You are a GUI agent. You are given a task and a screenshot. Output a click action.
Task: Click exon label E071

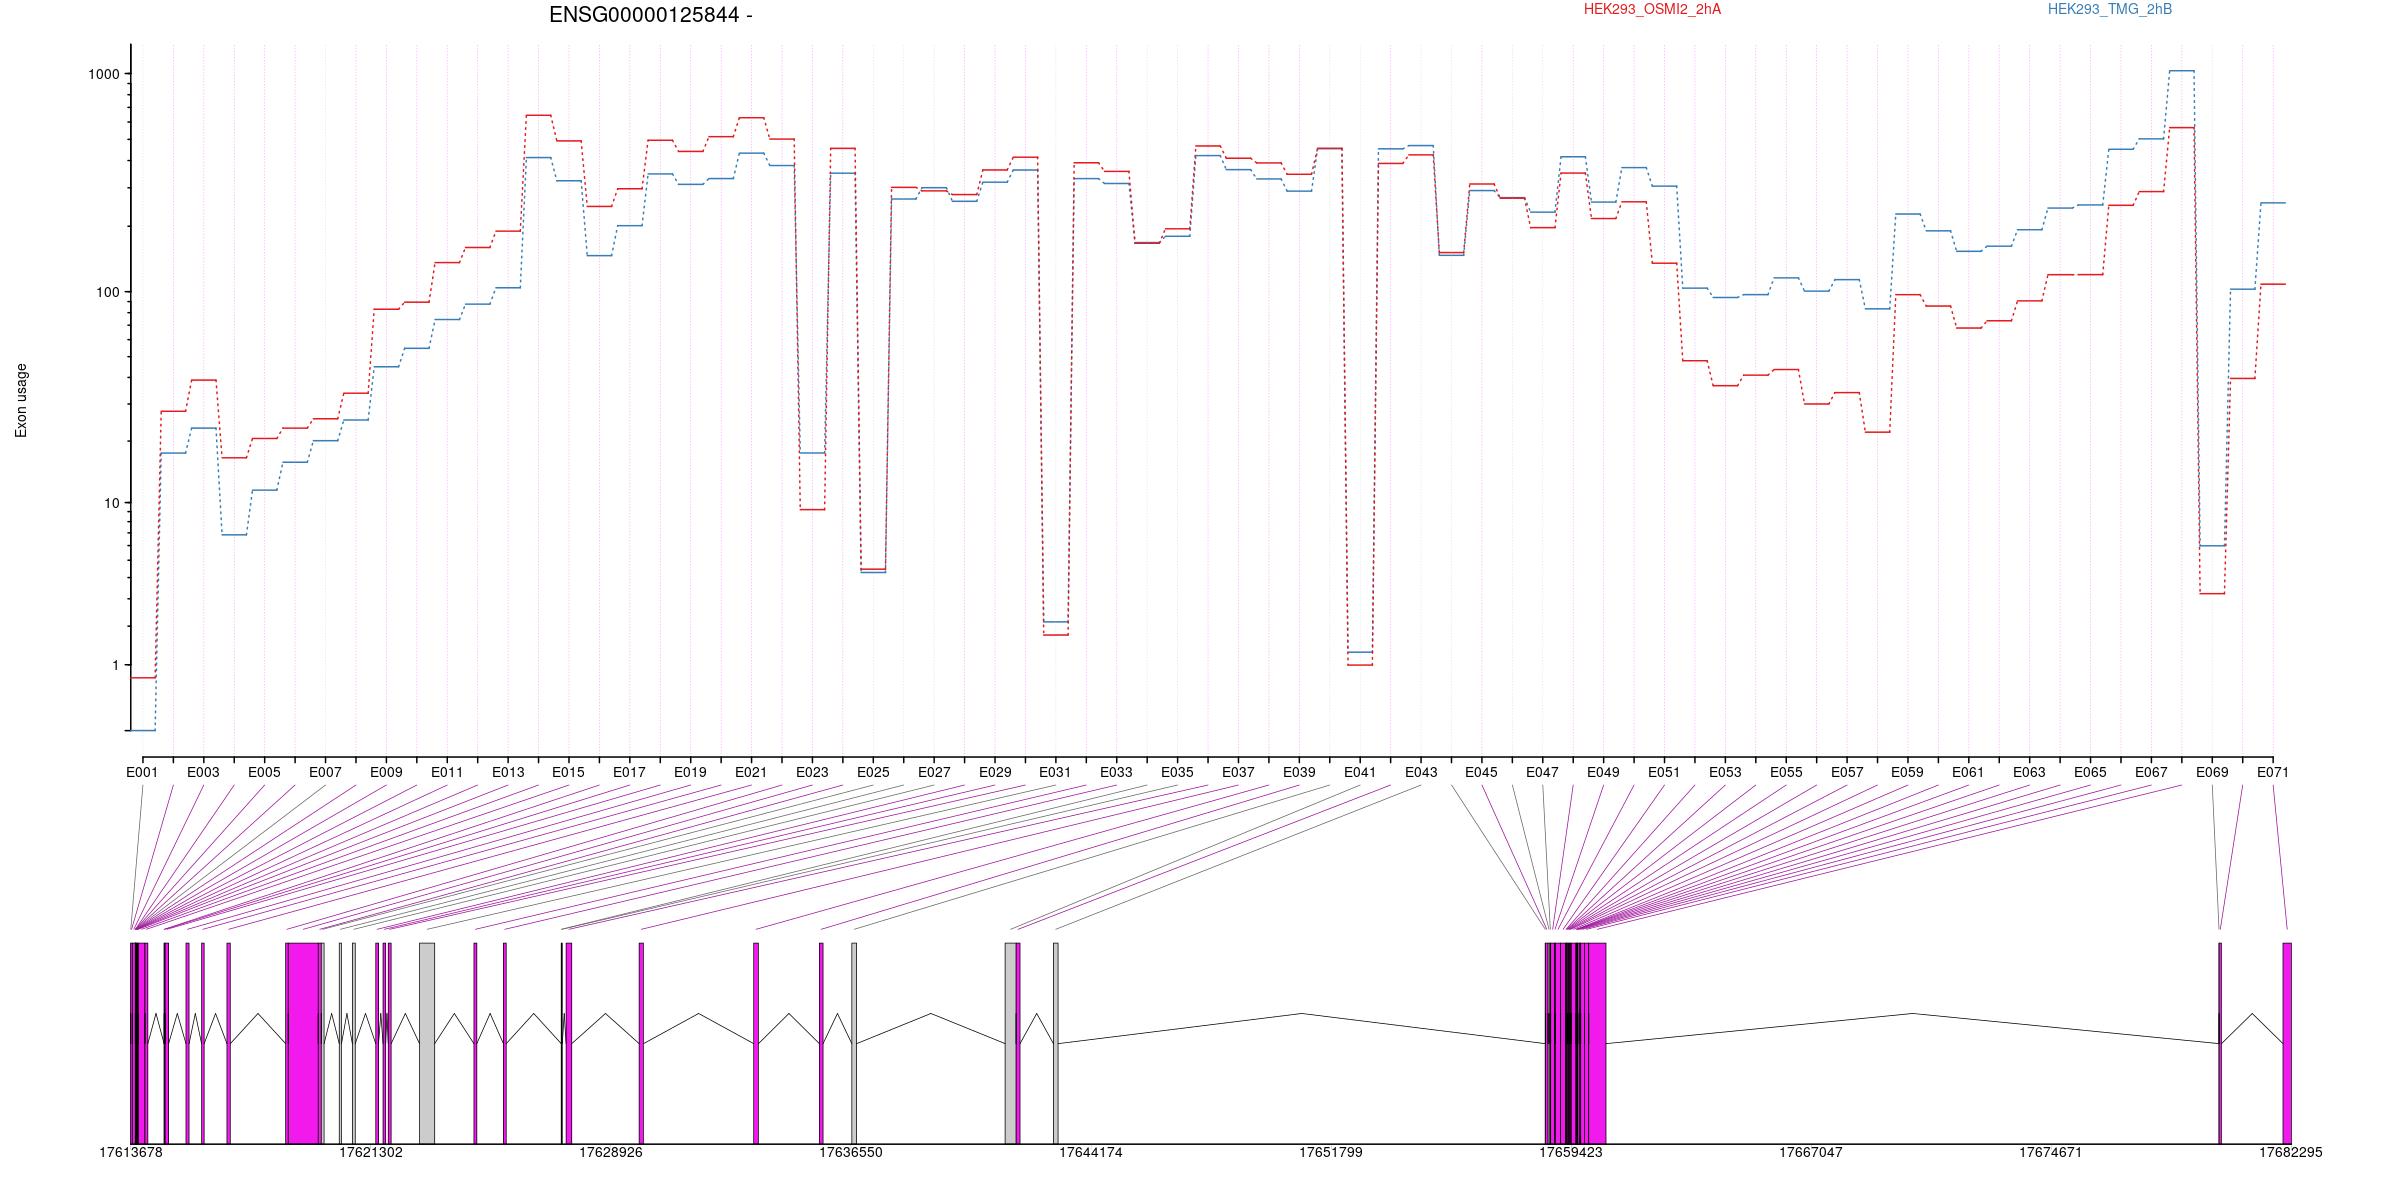(2273, 772)
